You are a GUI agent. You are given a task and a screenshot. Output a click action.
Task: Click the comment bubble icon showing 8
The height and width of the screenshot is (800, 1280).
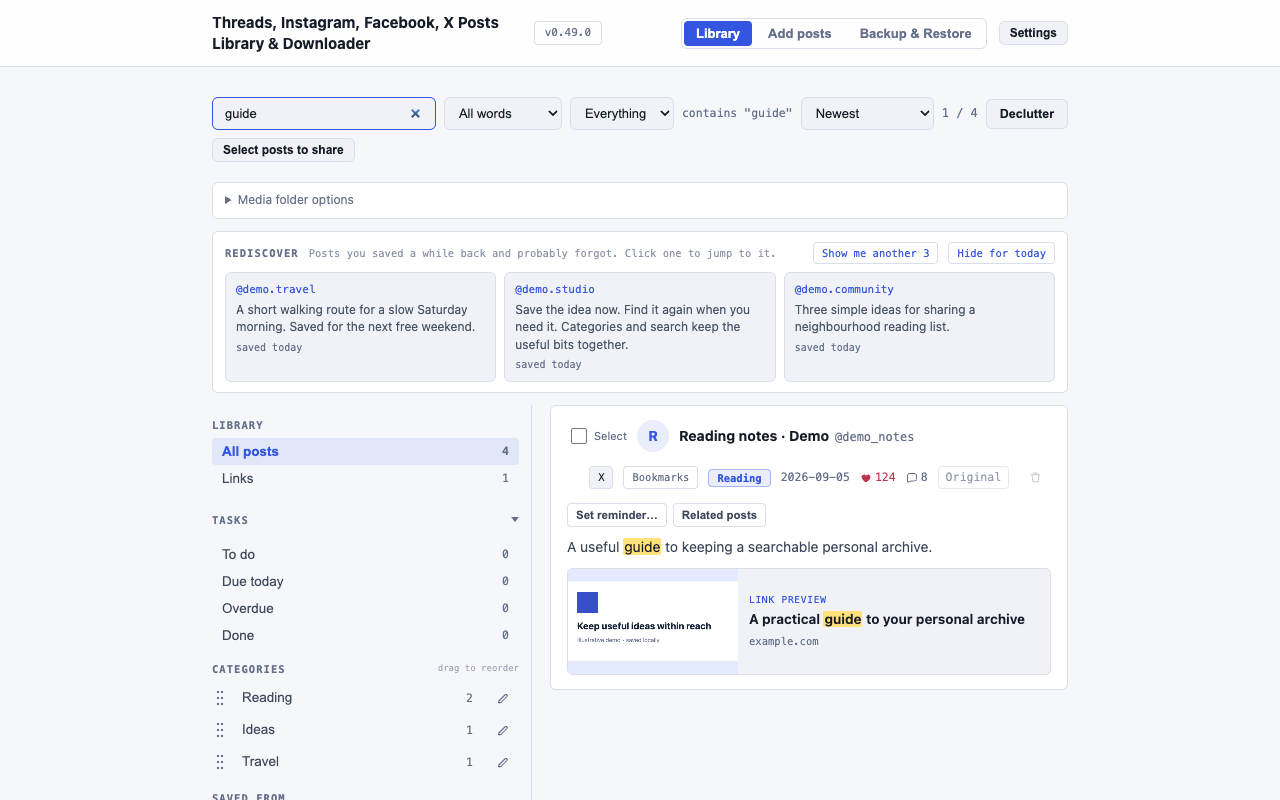(x=912, y=478)
